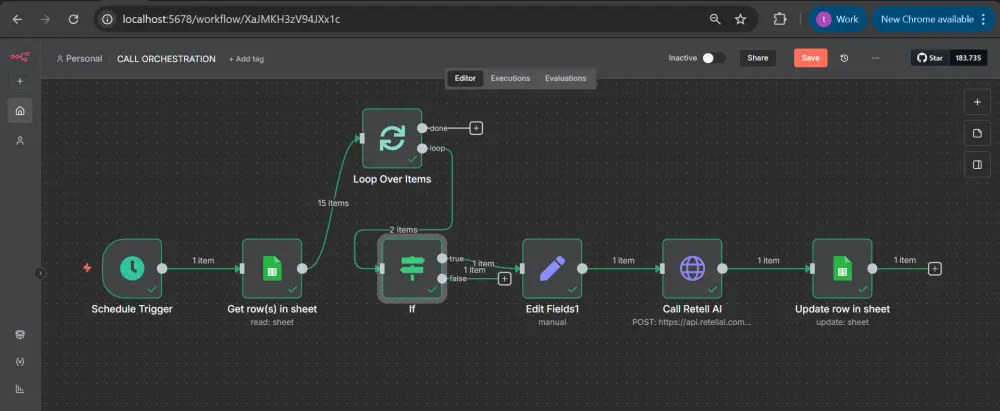Expand the collapsed left sidebar arrow

click(40, 273)
